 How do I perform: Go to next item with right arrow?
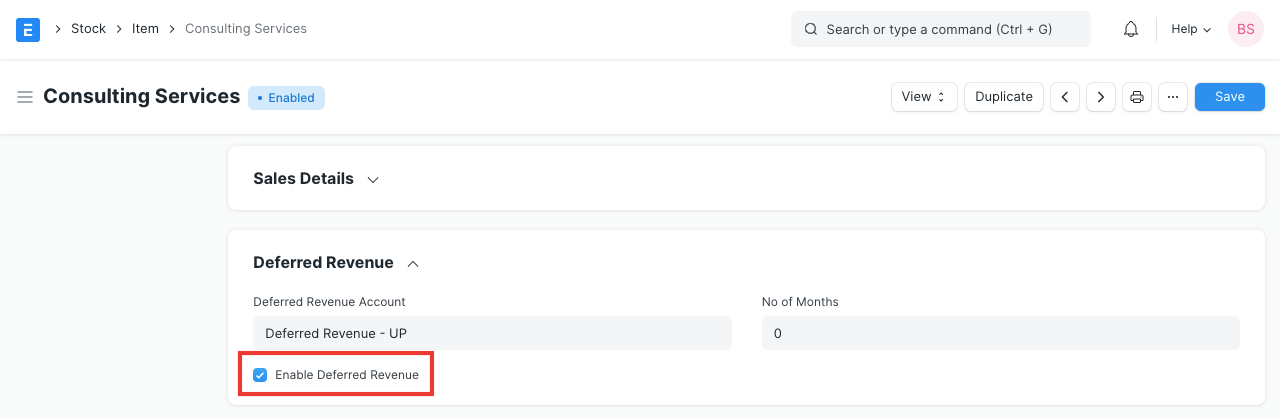pos(1101,97)
